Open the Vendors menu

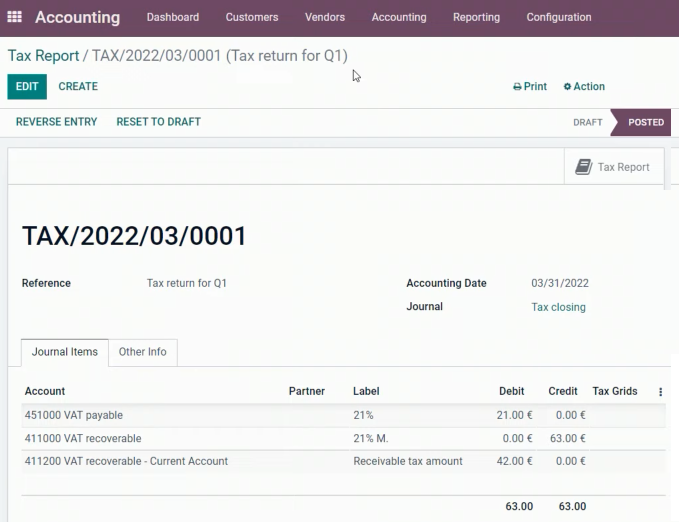pos(325,17)
